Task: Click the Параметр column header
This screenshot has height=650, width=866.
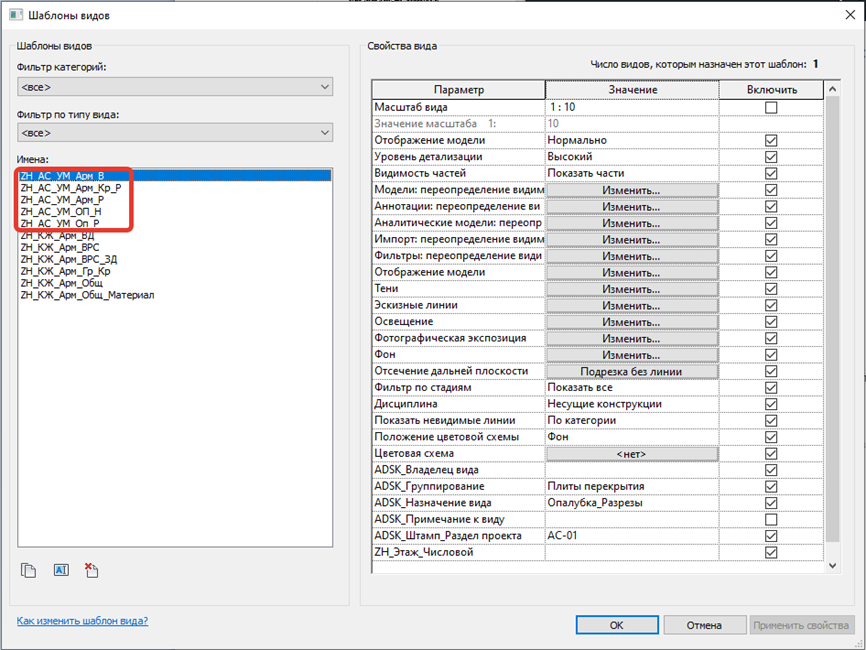Action: click(x=458, y=89)
